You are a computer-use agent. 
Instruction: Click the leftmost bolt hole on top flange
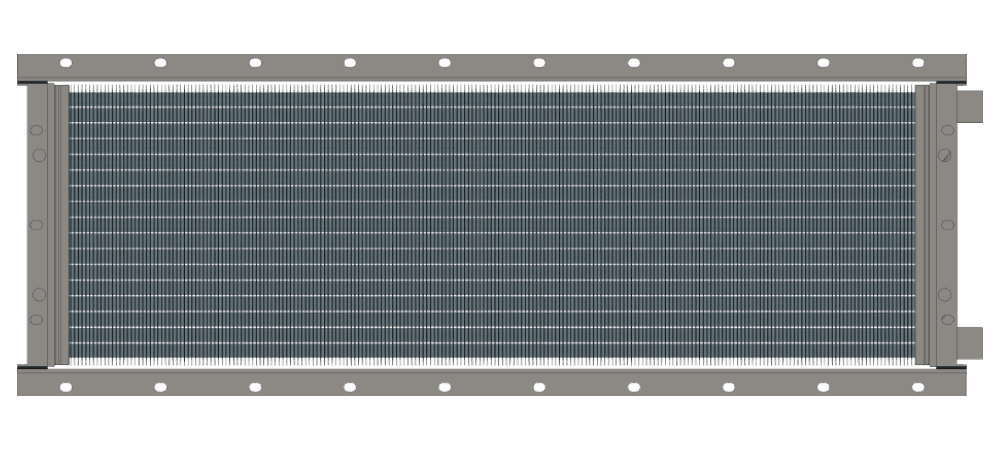65,63
